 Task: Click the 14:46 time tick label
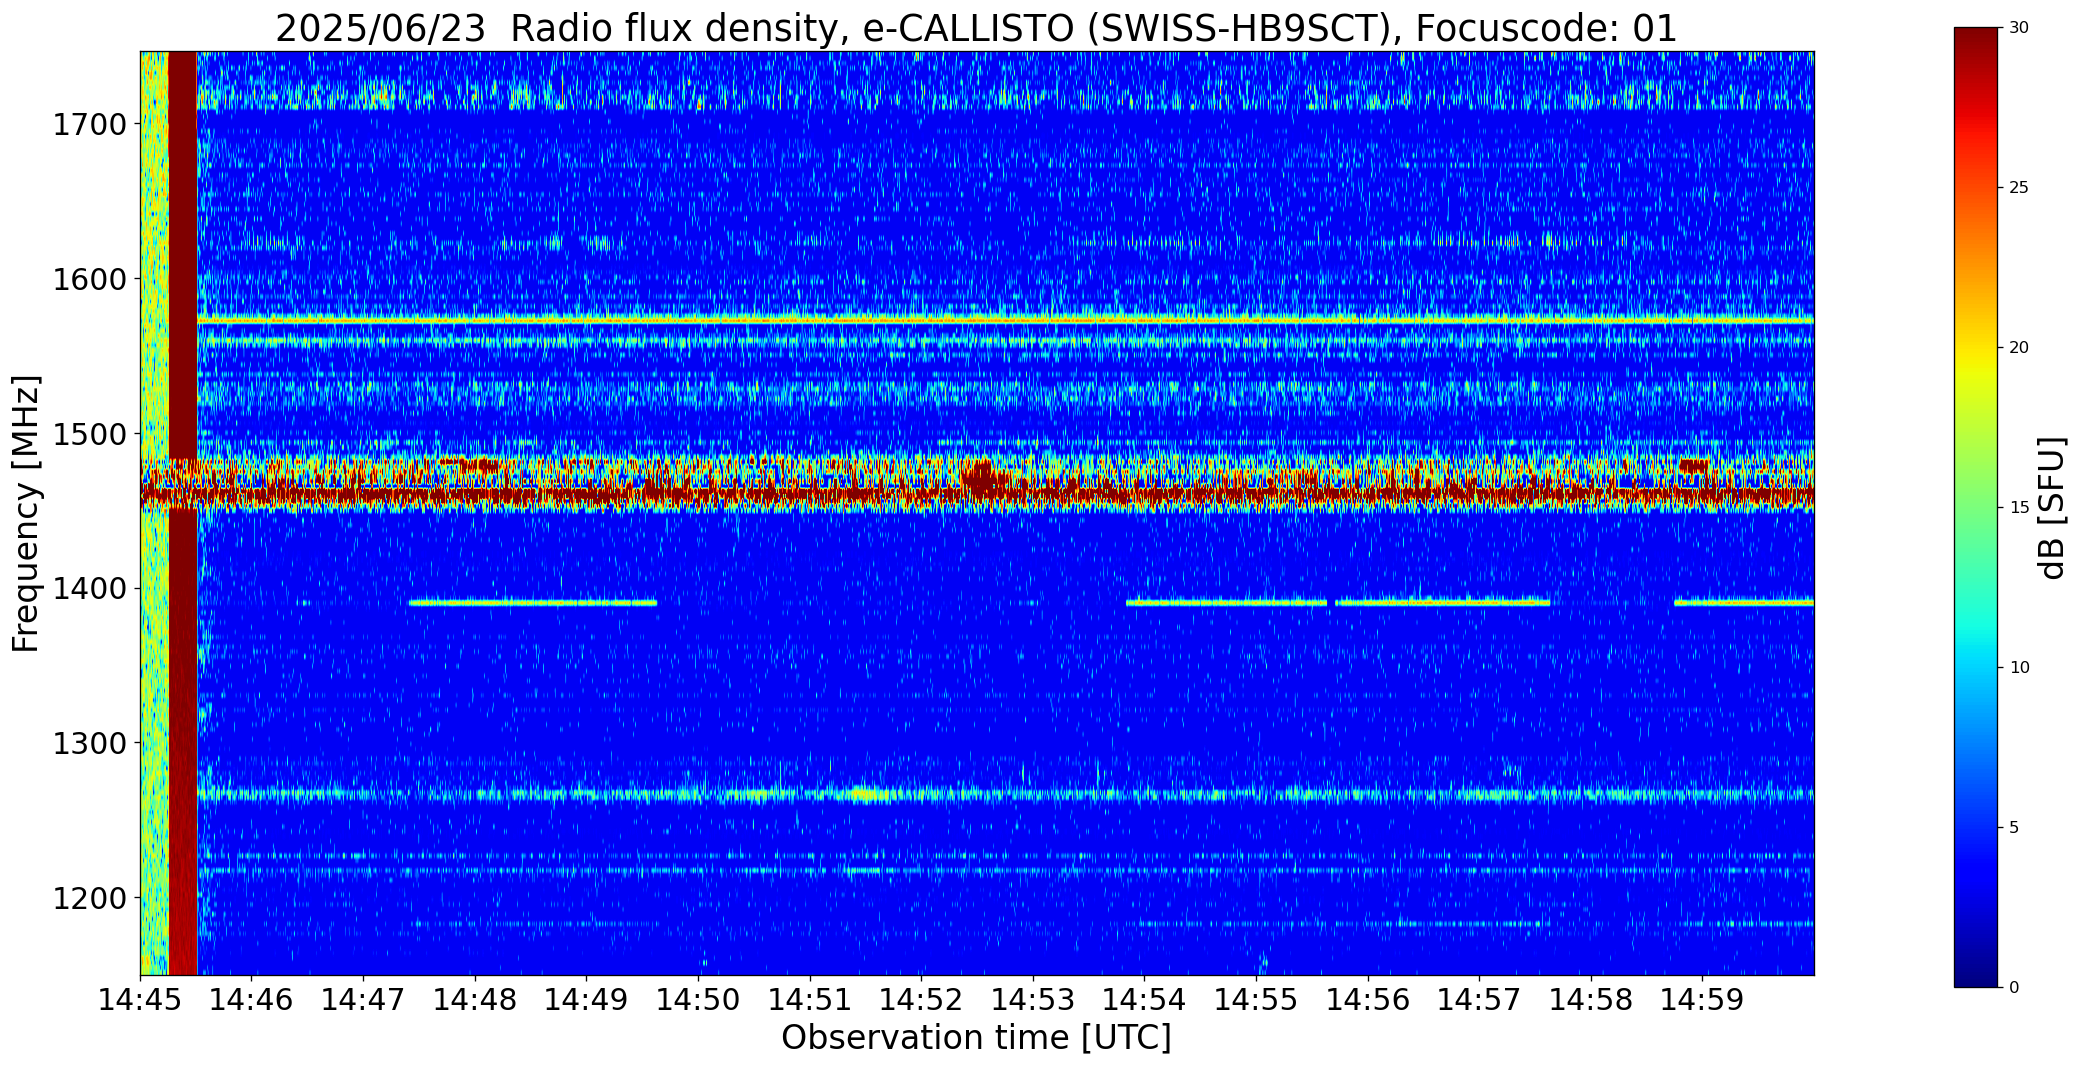pyautogui.click(x=252, y=998)
